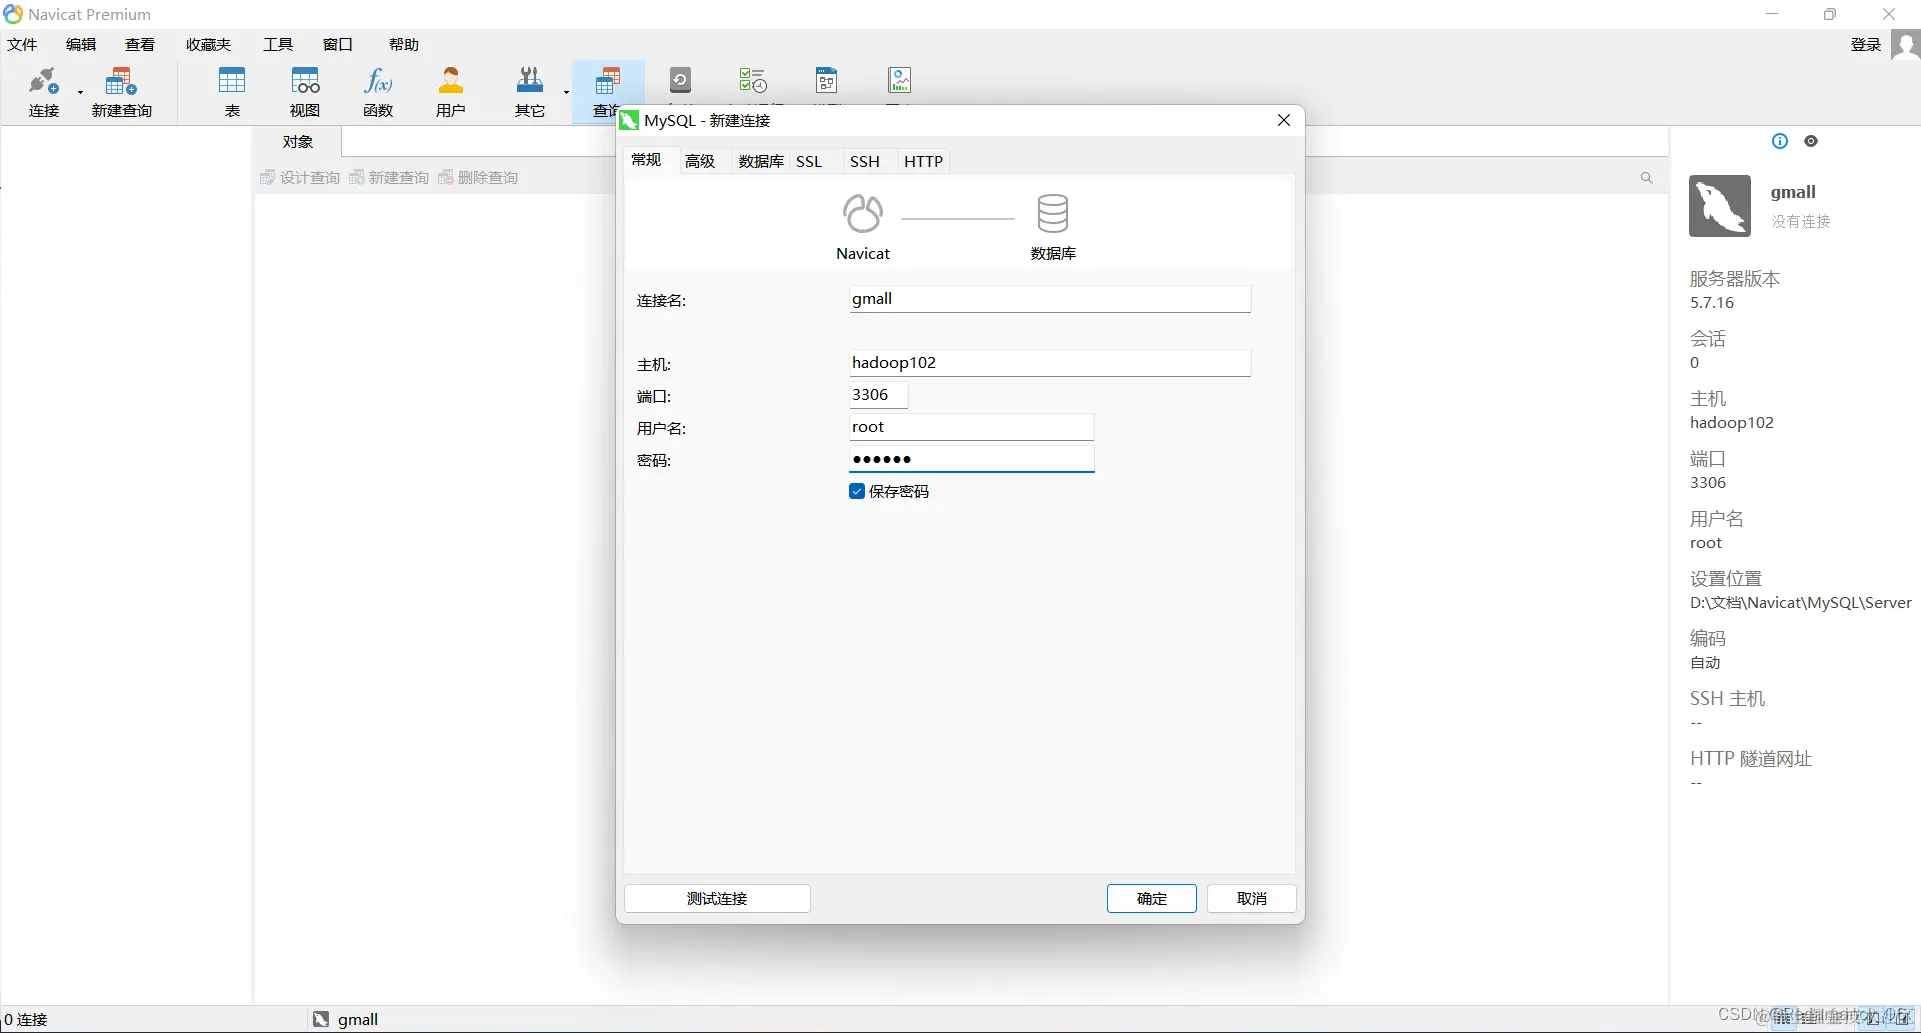Click the 主机 field containing hadoop102
Image resolution: width=1921 pixels, height=1033 pixels.
[x=1050, y=363]
